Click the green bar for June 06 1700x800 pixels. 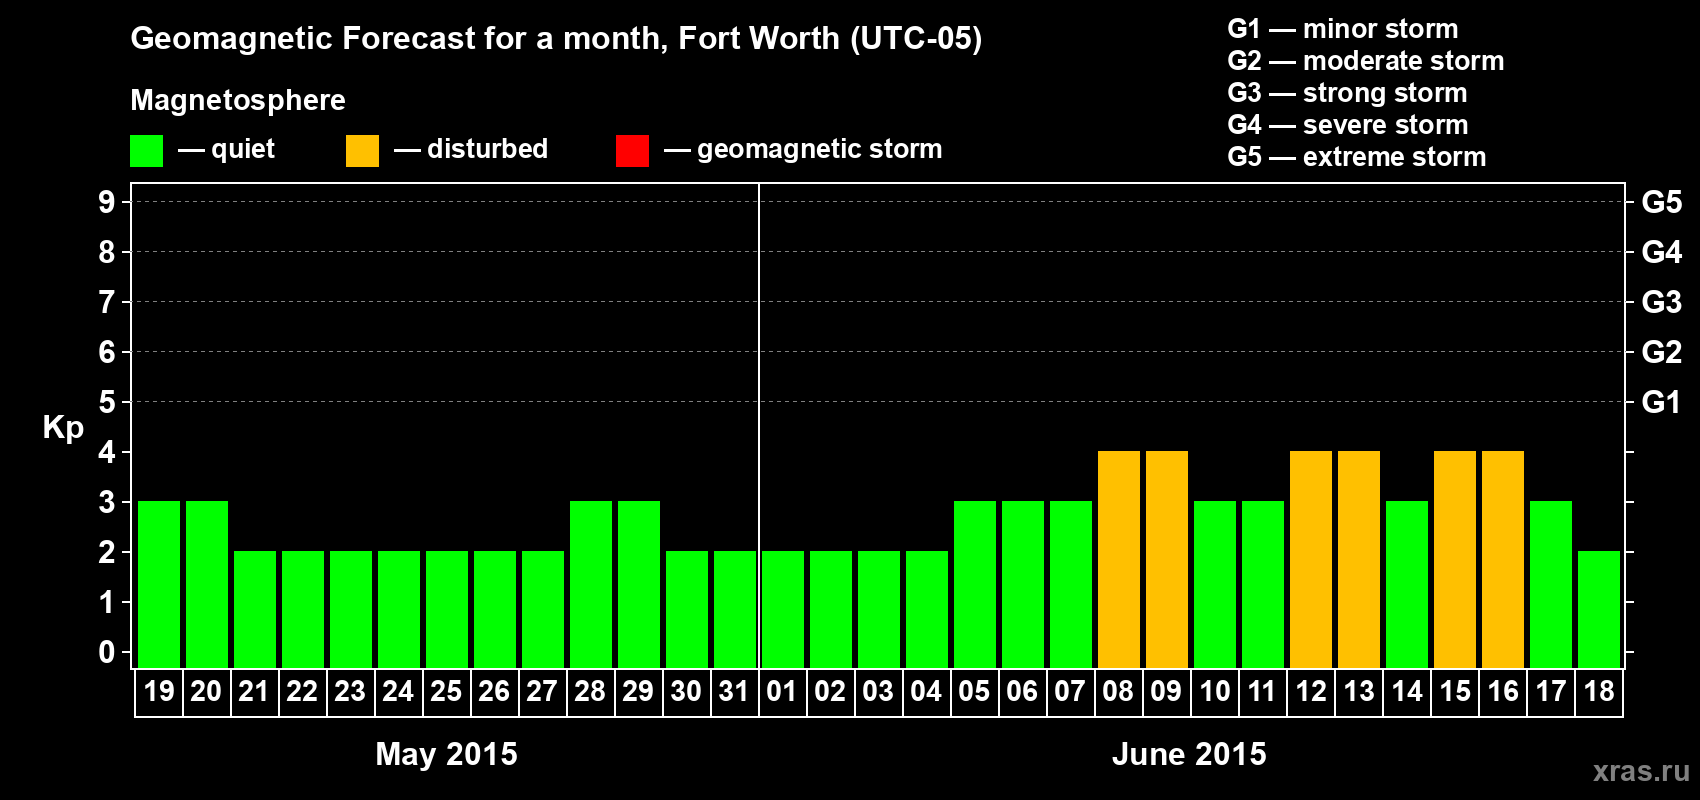point(1023,585)
